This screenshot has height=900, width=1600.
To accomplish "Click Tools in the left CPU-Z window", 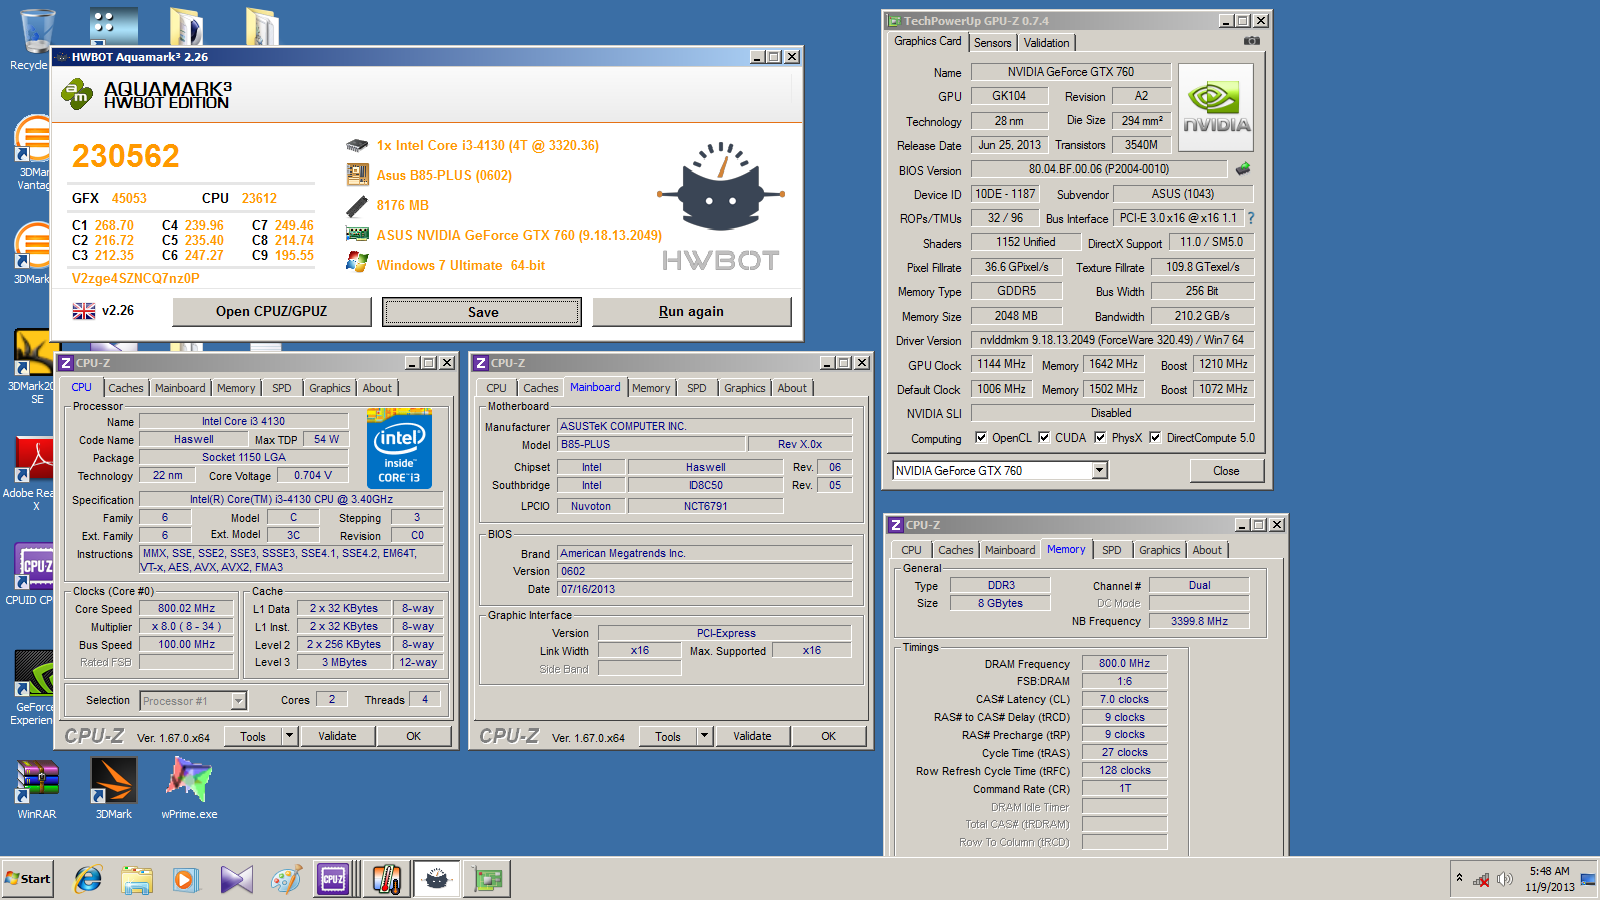I will pos(253,736).
